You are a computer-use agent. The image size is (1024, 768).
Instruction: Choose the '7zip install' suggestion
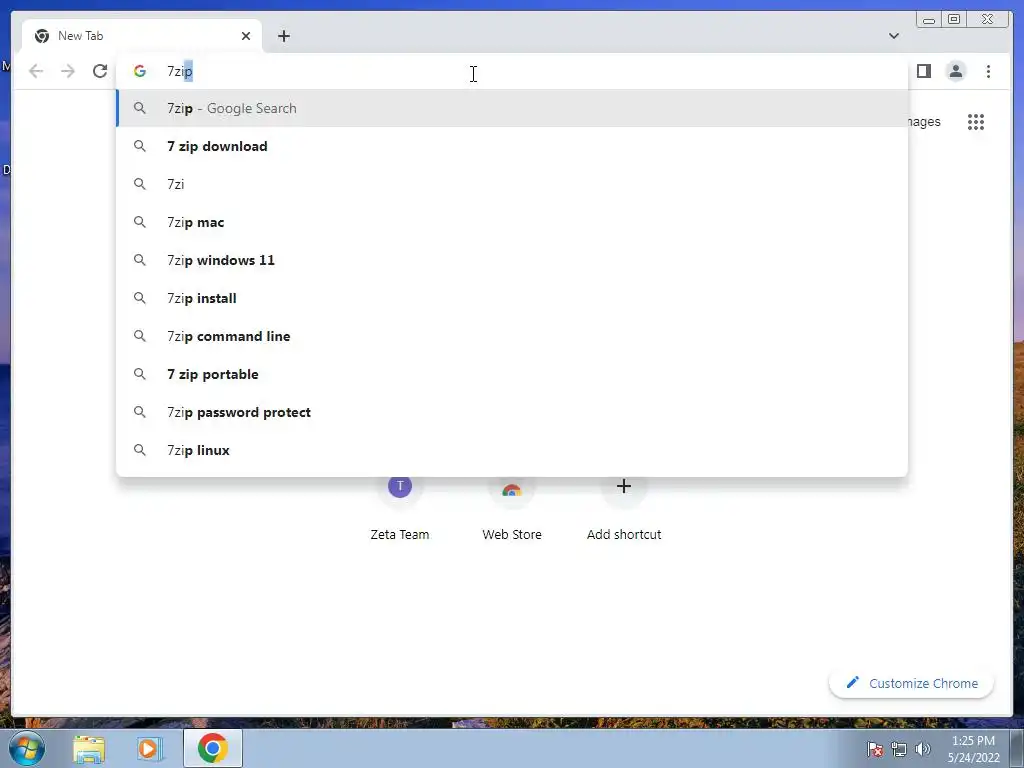click(512, 298)
